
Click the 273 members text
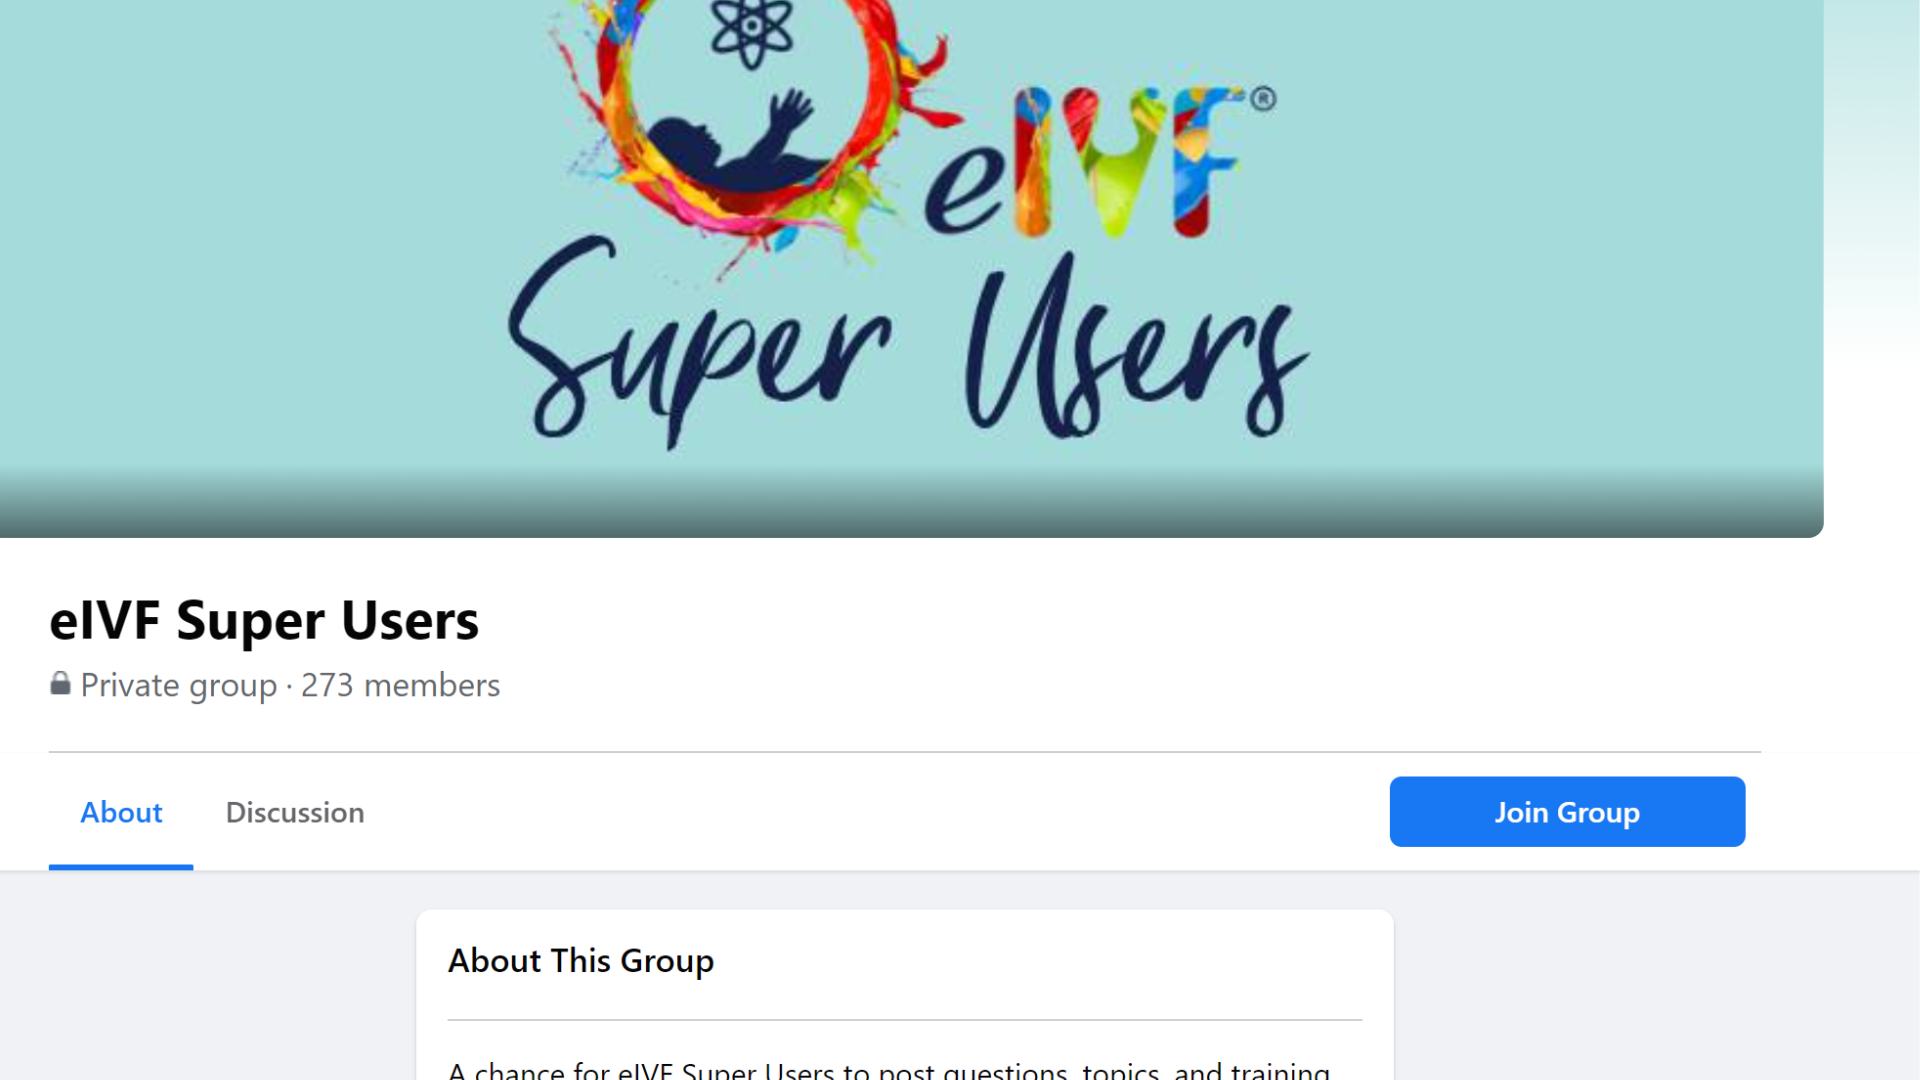(400, 685)
